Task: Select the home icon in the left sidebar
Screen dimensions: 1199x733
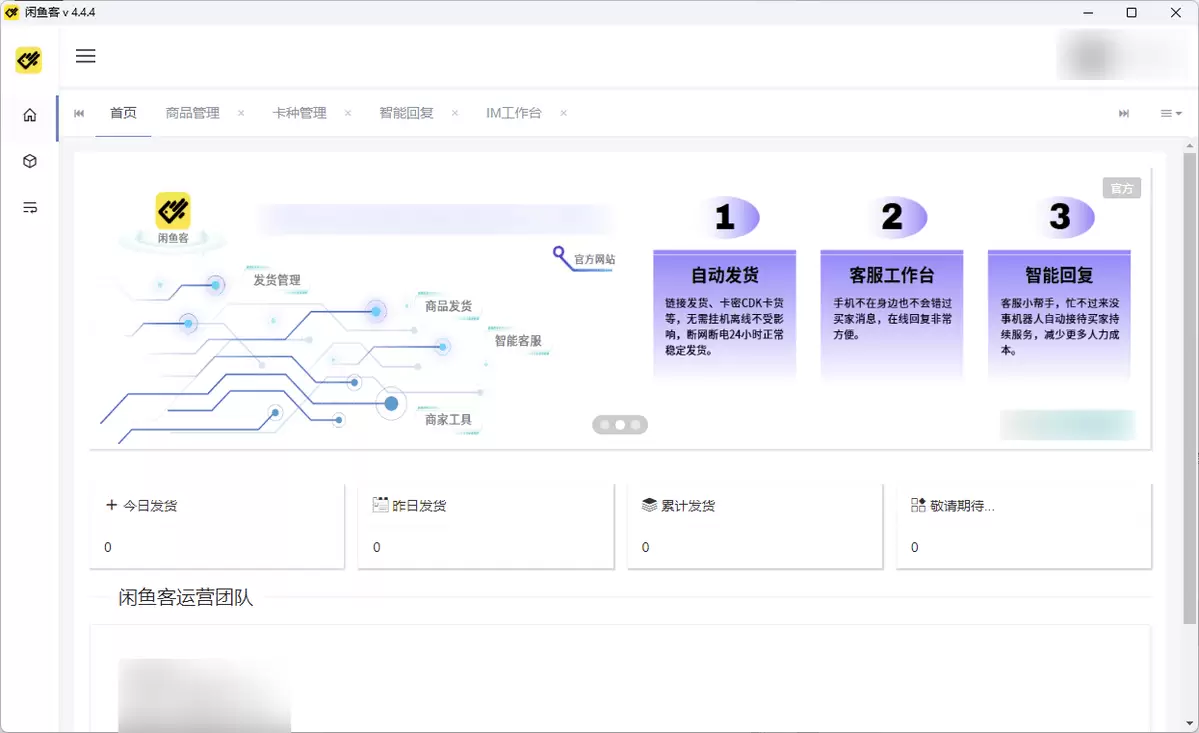Action: [29, 115]
